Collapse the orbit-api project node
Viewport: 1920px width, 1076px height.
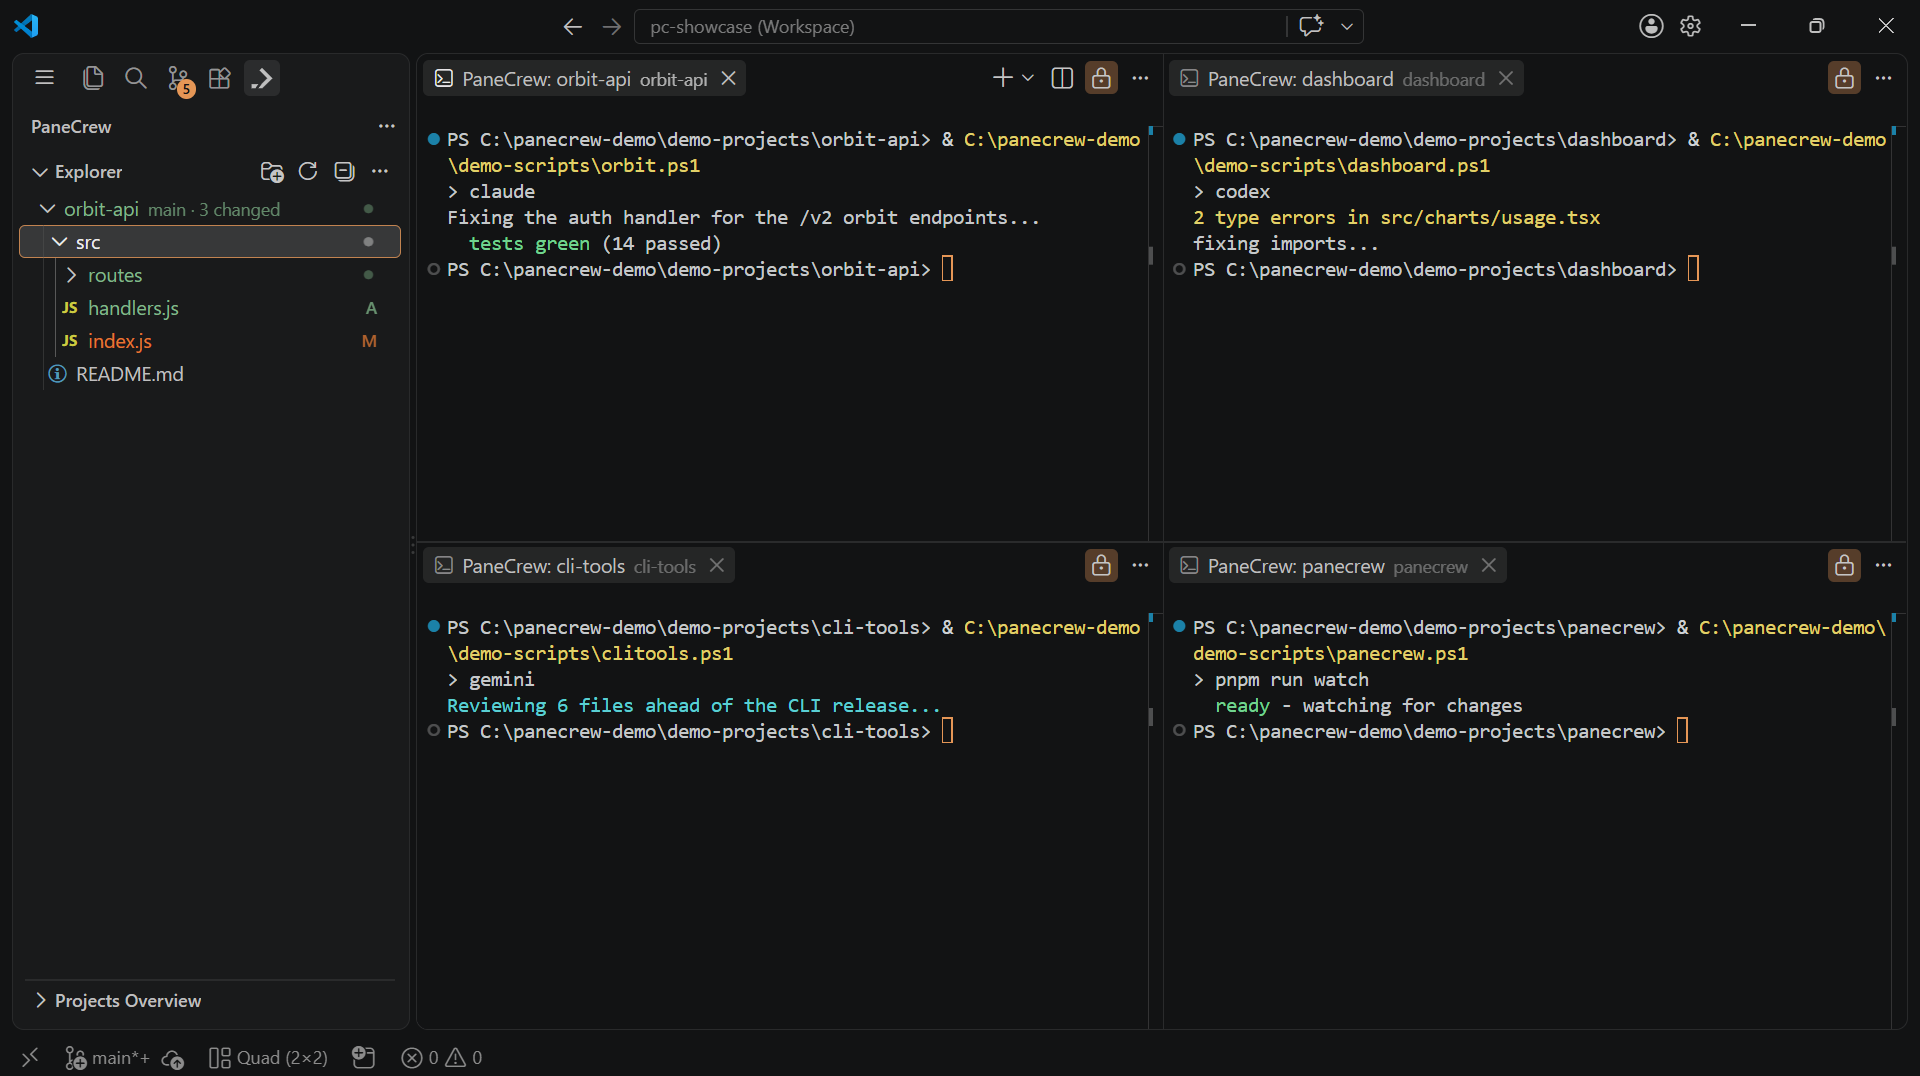(x=47, y=209)
